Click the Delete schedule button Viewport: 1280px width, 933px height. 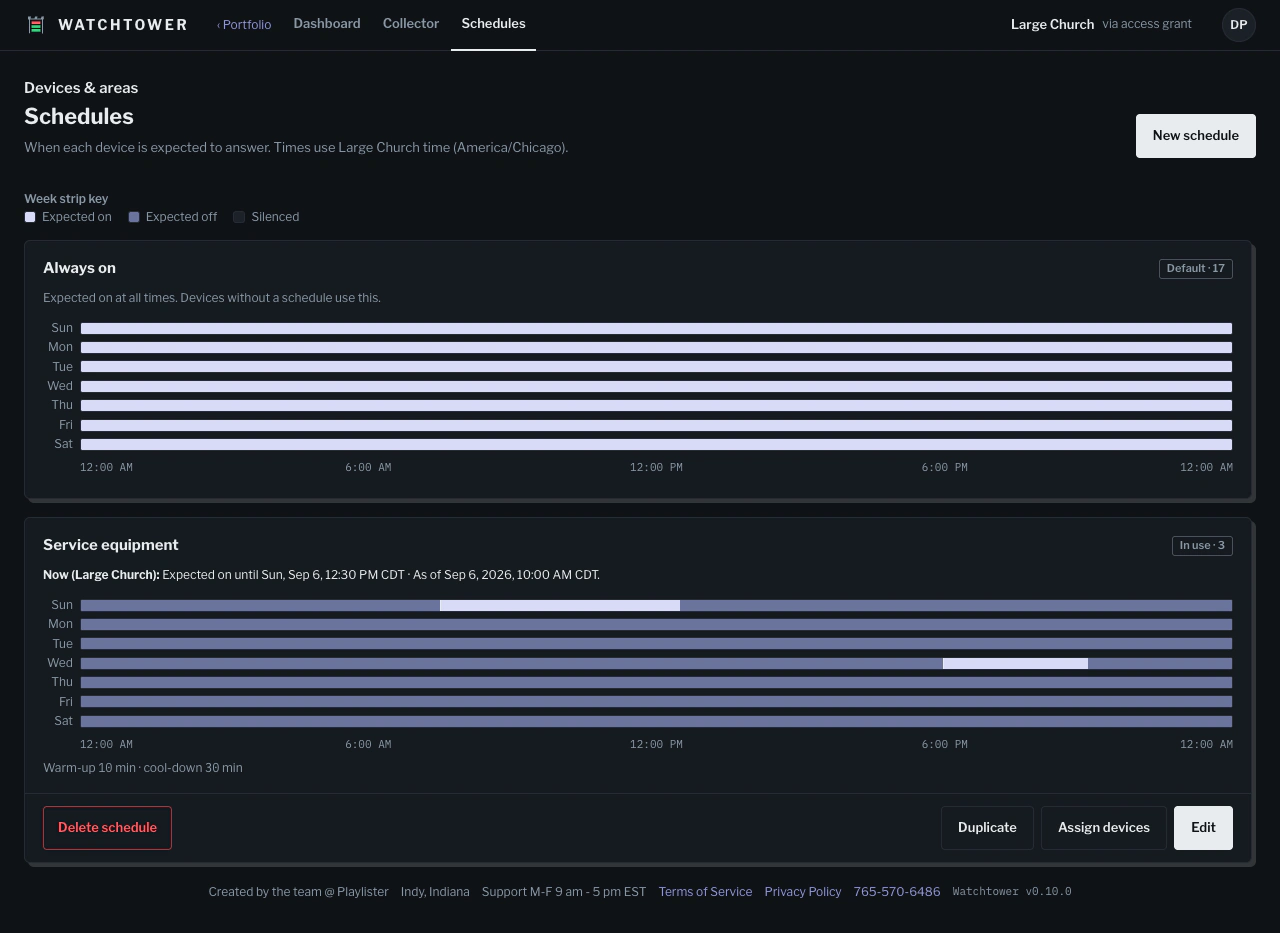(107, 828)
